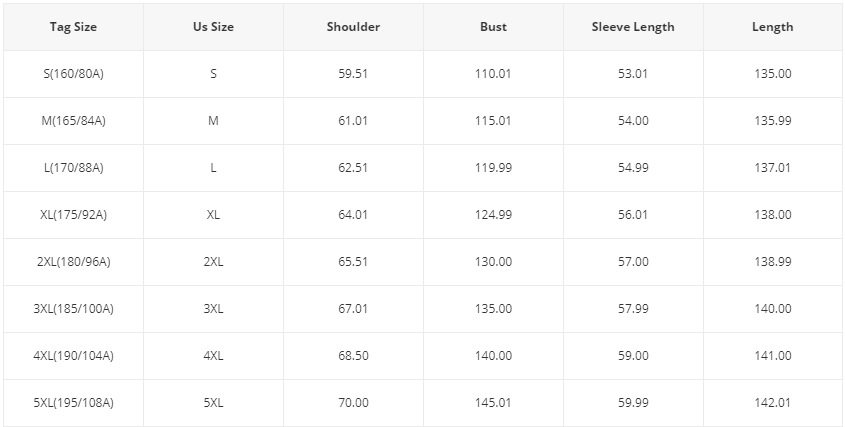Click the S(160/80A) tag size cell
The width and height of the screenshot is (845, 427).
(73, 74)
